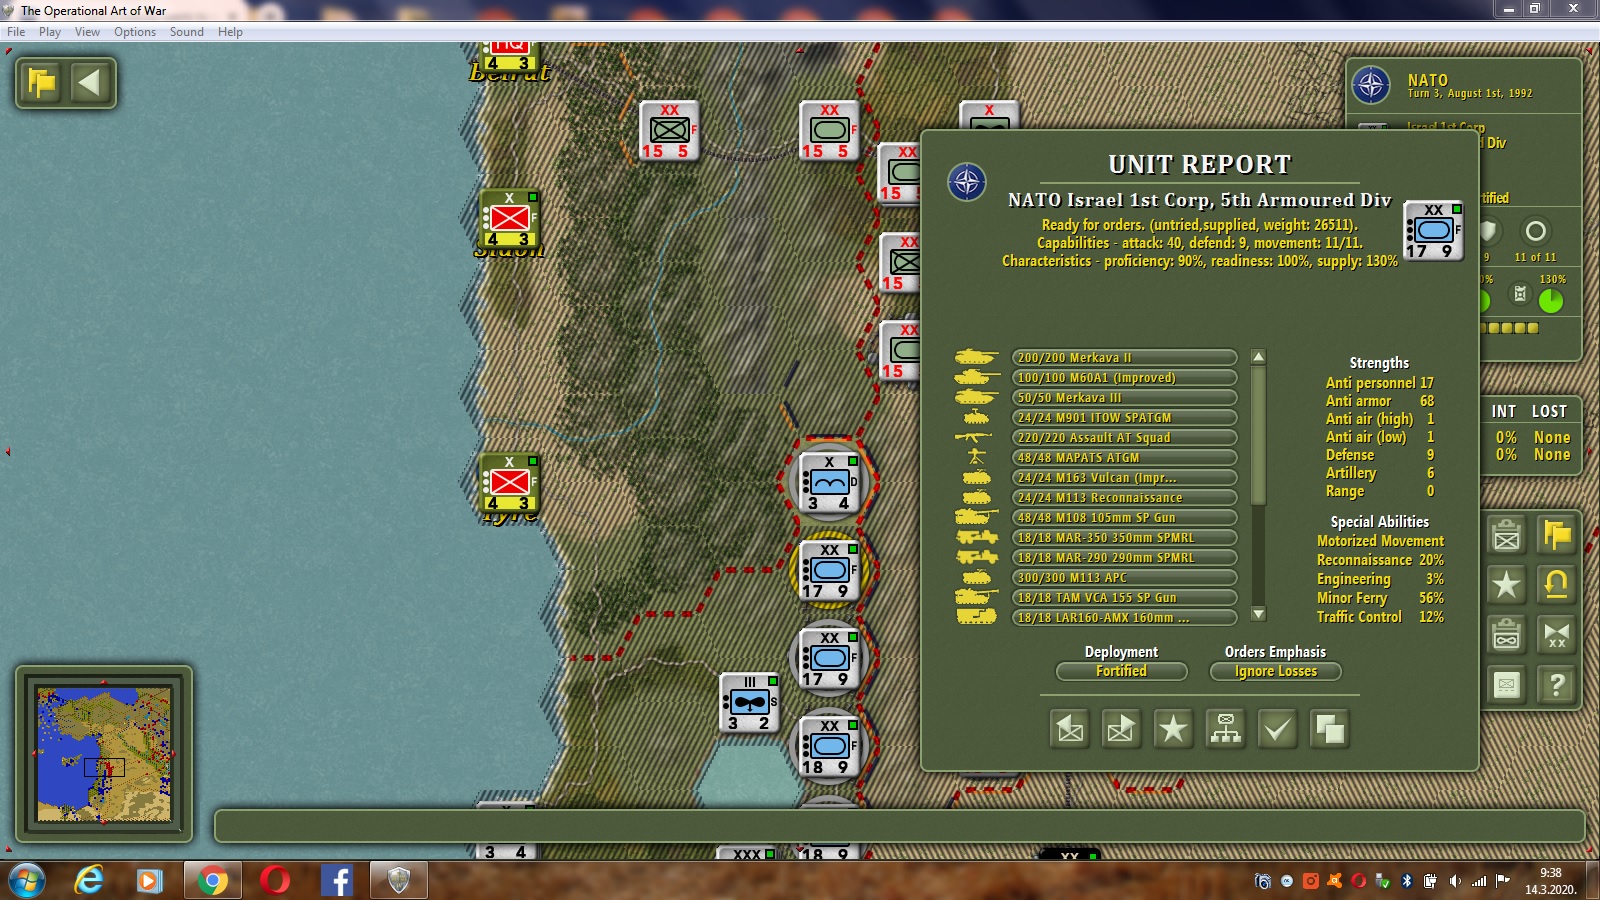The width and height of the screenshot is (1600, 900).
Task: Select the 48/48 M108 105mm SP Gun row
Action: click(1124, 517)
